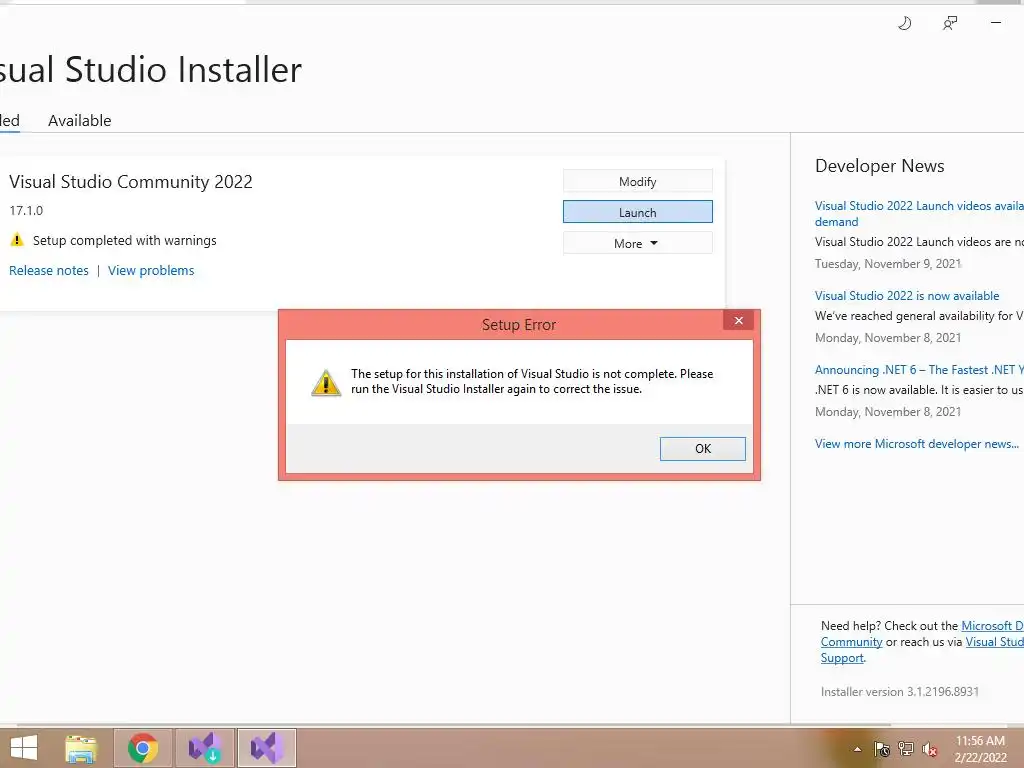Screen dimensions: 1024x768
Task: Select the Visual Studio taskbar icon
Action: coord(266,748)
